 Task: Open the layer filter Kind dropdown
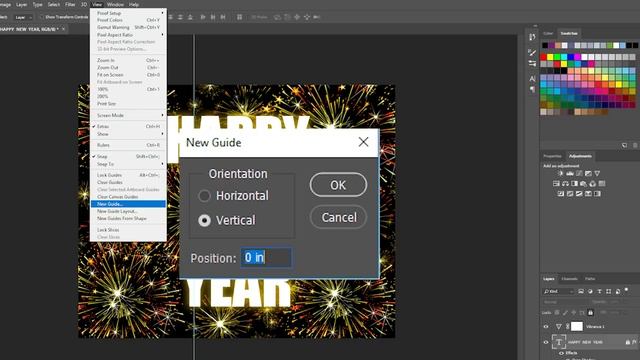click(x=558, y=291)
